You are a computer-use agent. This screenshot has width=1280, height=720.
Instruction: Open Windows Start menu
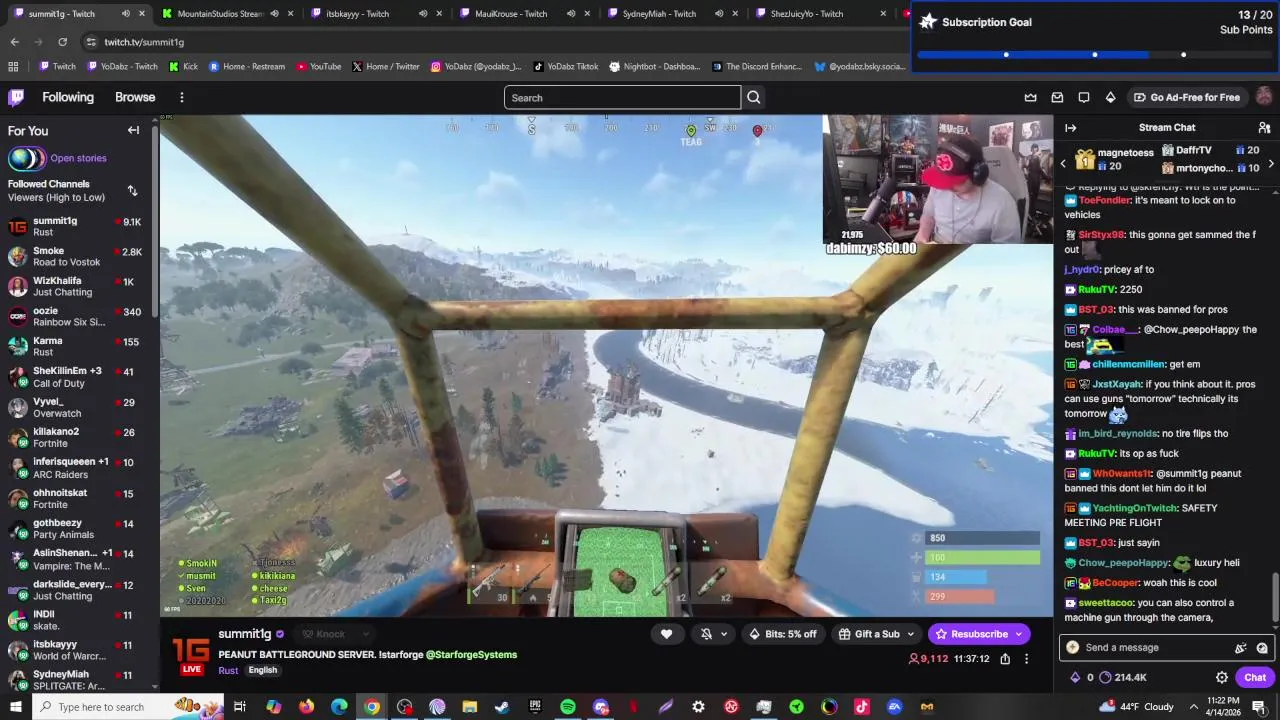(16, 707)
